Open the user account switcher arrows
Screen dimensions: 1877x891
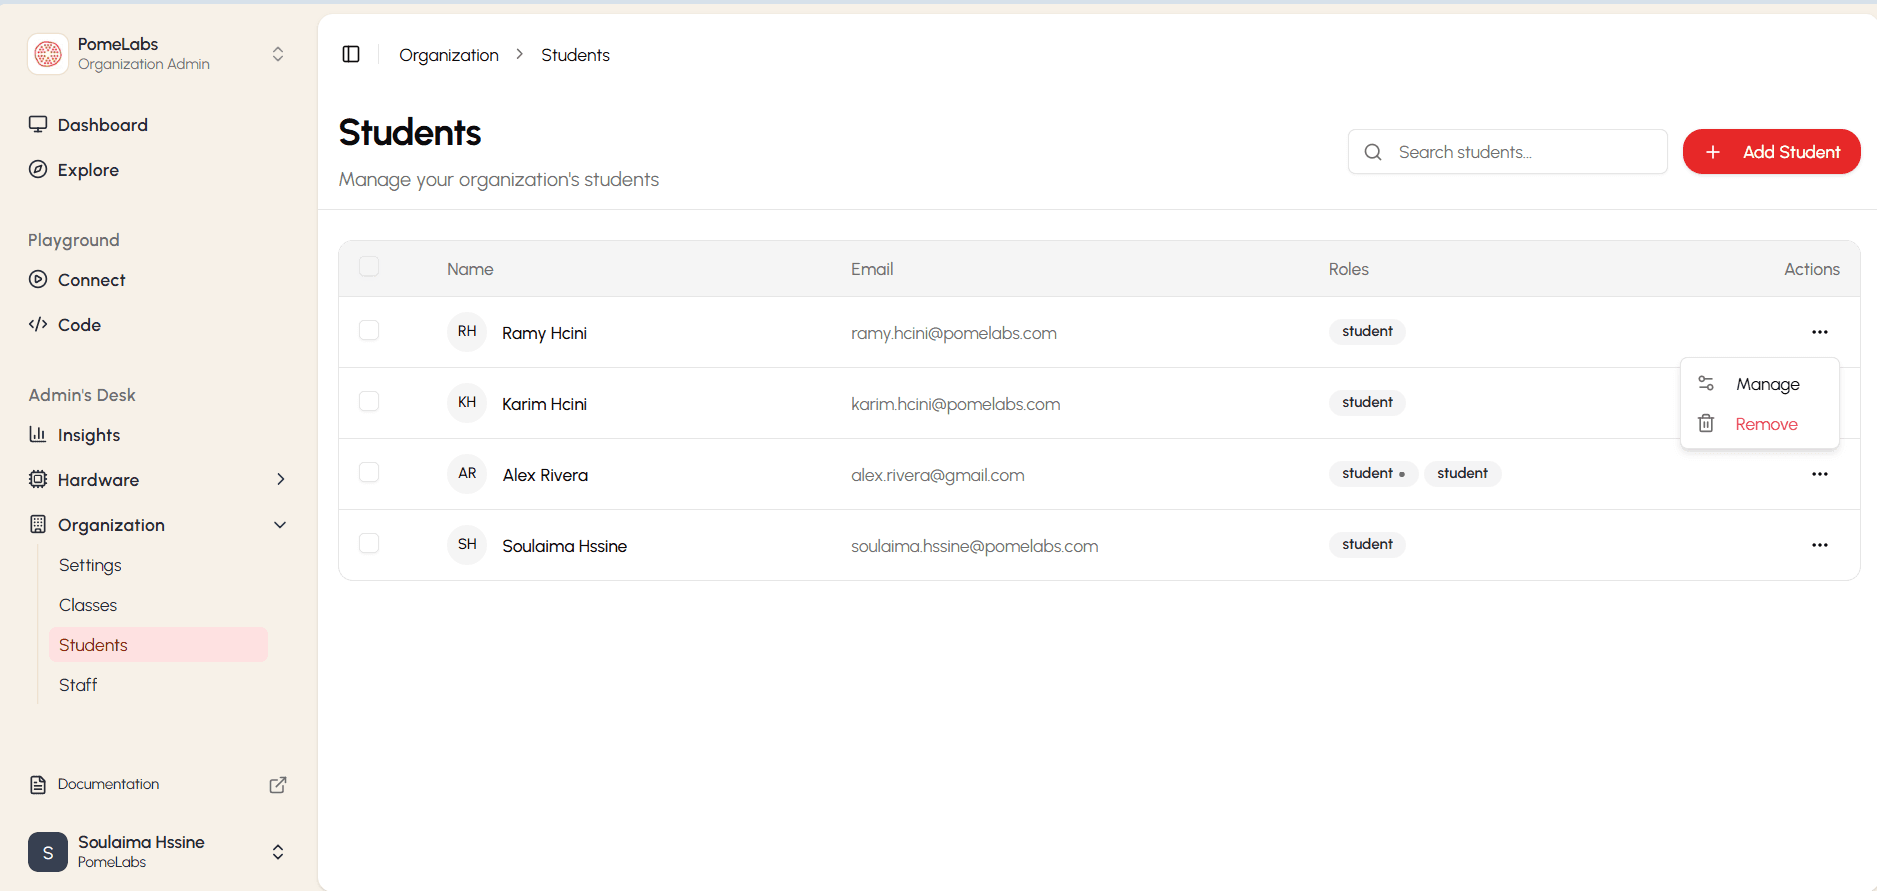278,852
